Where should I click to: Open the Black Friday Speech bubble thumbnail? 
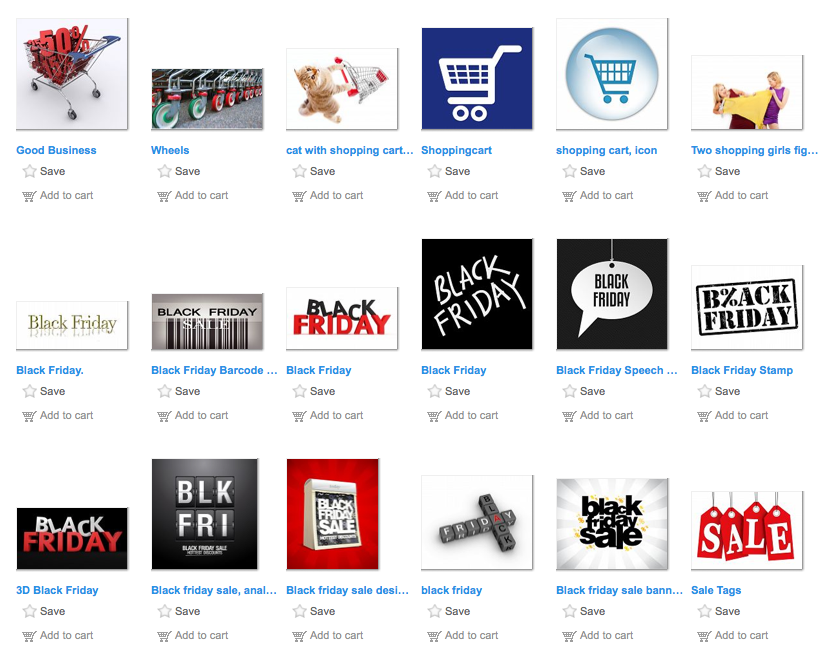coord(612,294)
